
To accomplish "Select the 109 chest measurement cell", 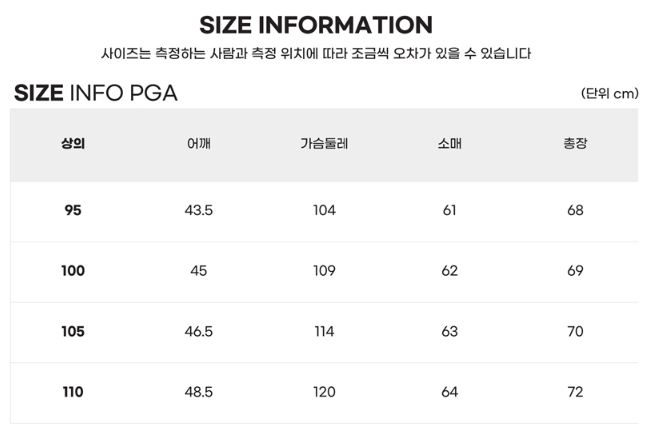I will (324, 271).
